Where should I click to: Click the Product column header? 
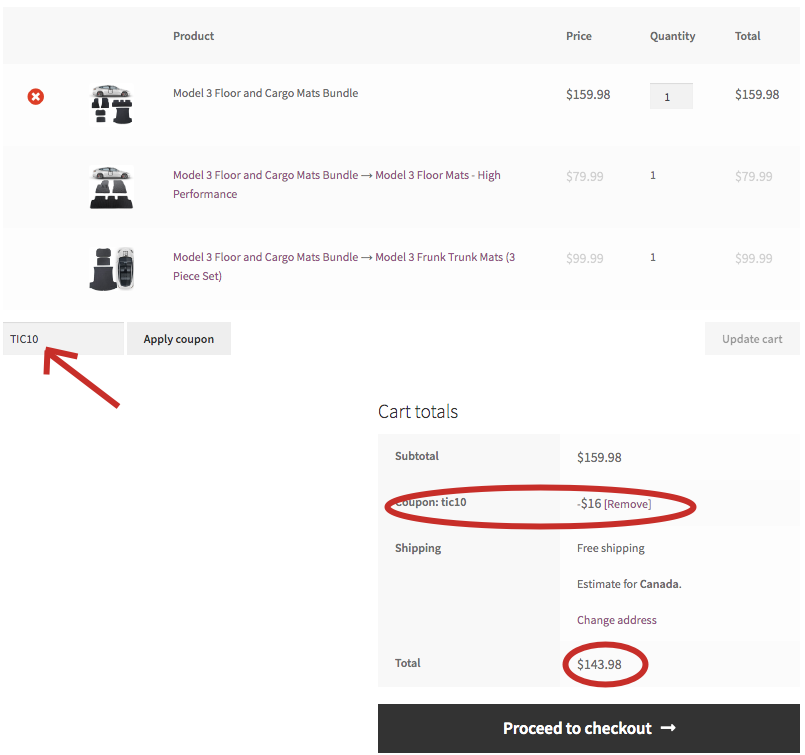[193, 36]
